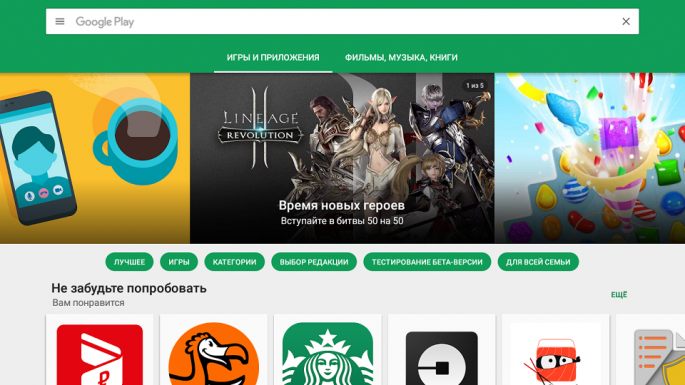Click the 1 из 5 banner counter

[x=474, y=86]
